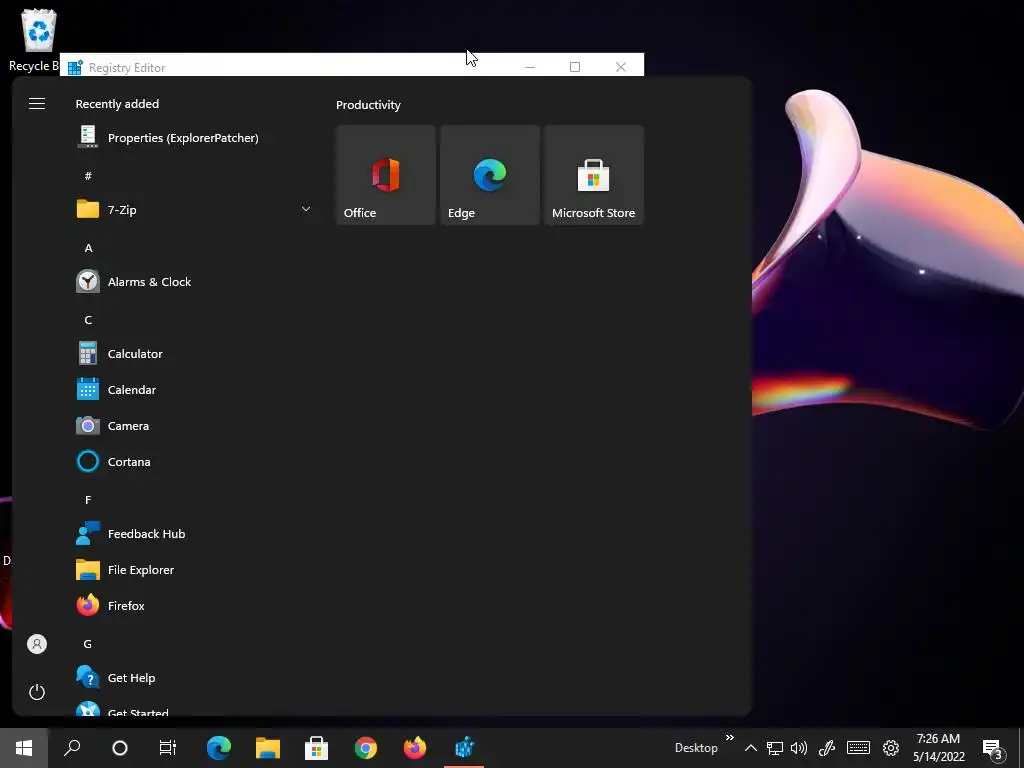The height and width of the screenshot is (768, 1024).
Task: Open taskbar Search magnifier
Action: [72, 748]
